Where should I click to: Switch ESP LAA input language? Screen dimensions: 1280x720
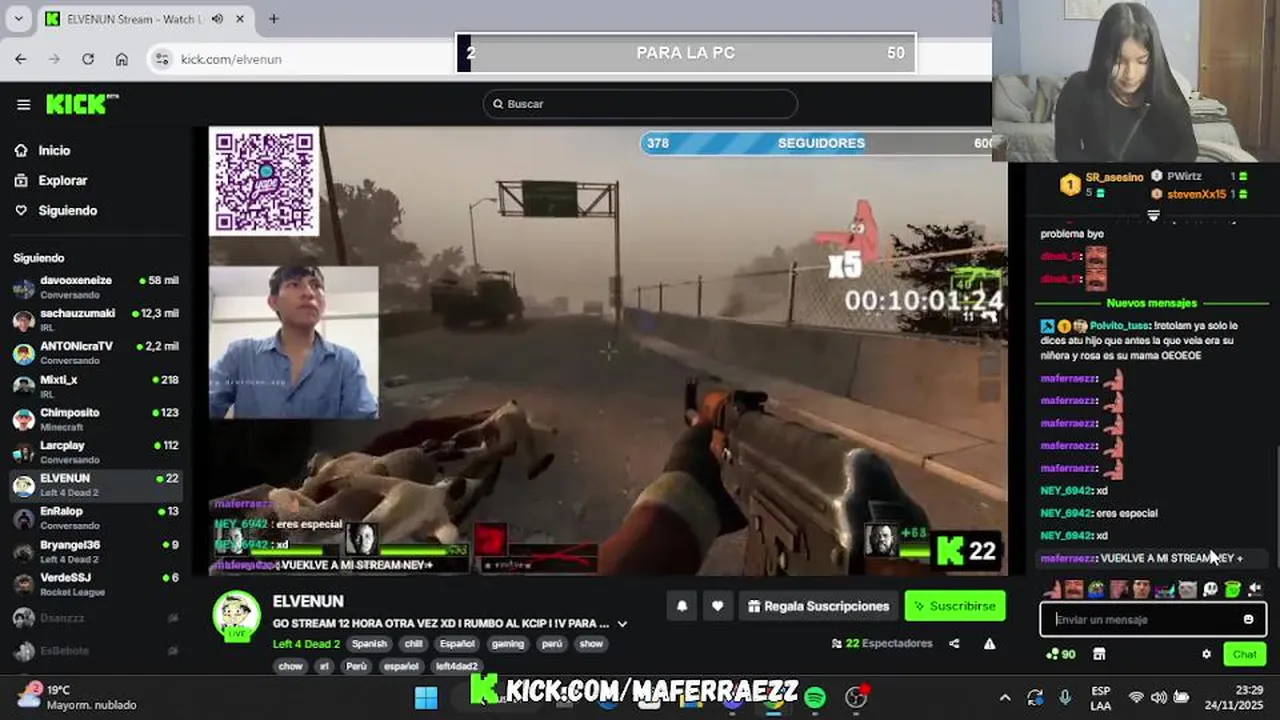[1101, 697]
